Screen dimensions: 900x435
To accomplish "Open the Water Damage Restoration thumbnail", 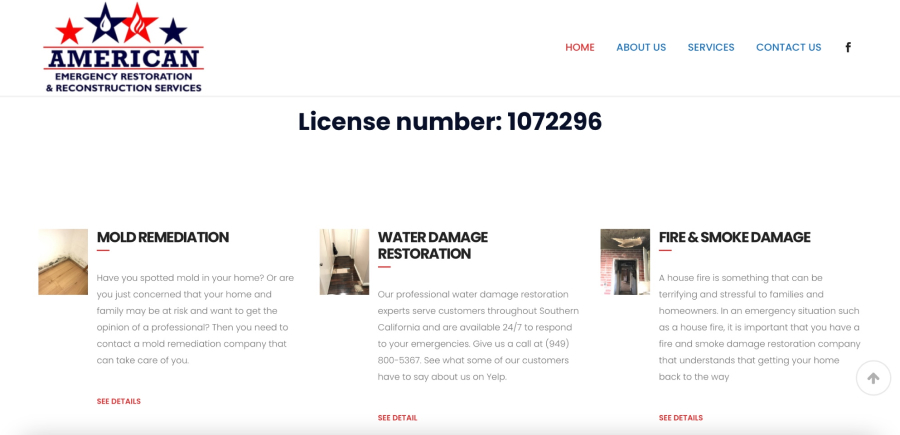I will click(344, 262).
